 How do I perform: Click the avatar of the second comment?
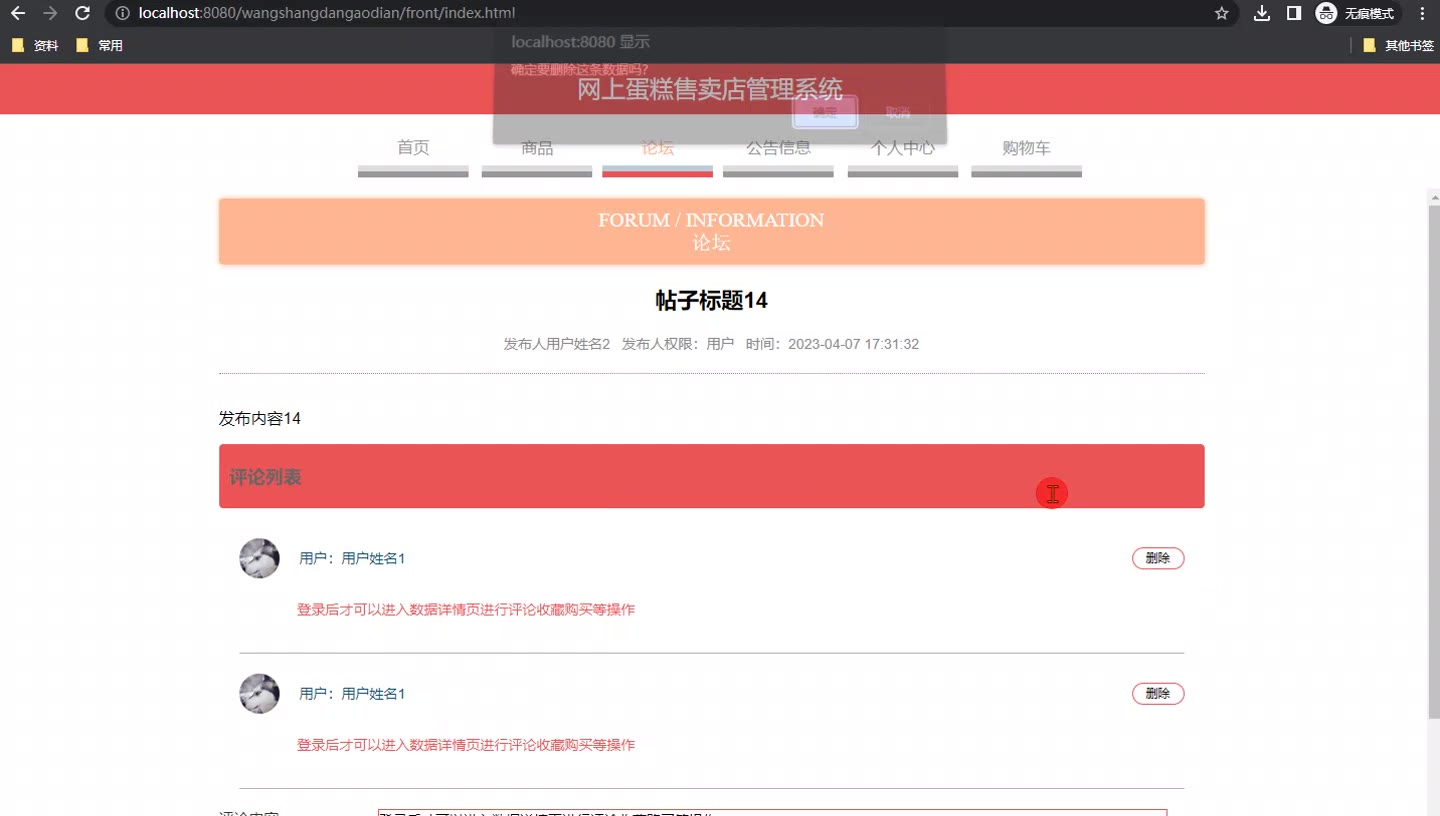pos(259,693)
